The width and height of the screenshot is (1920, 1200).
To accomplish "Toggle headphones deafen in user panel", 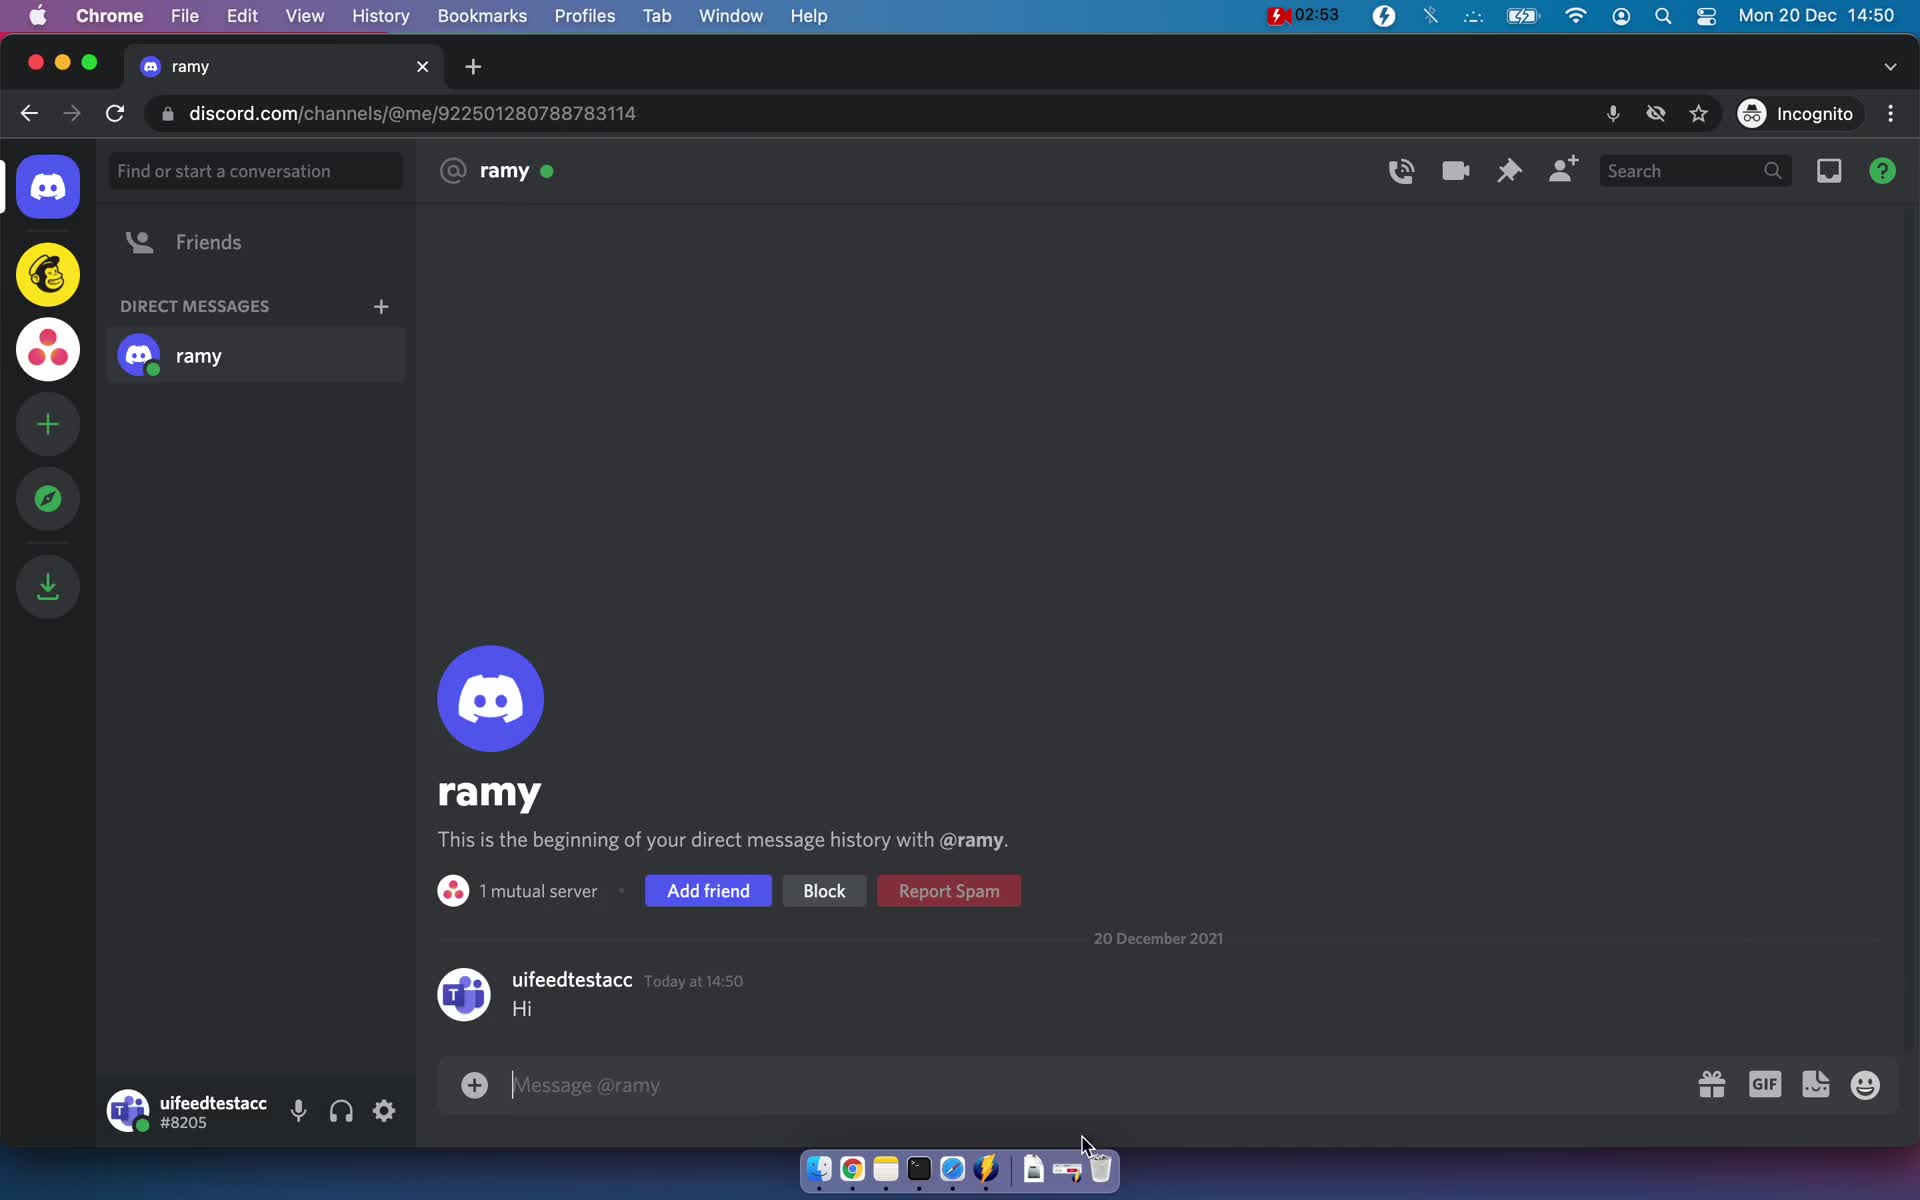I will [341, 1111].
